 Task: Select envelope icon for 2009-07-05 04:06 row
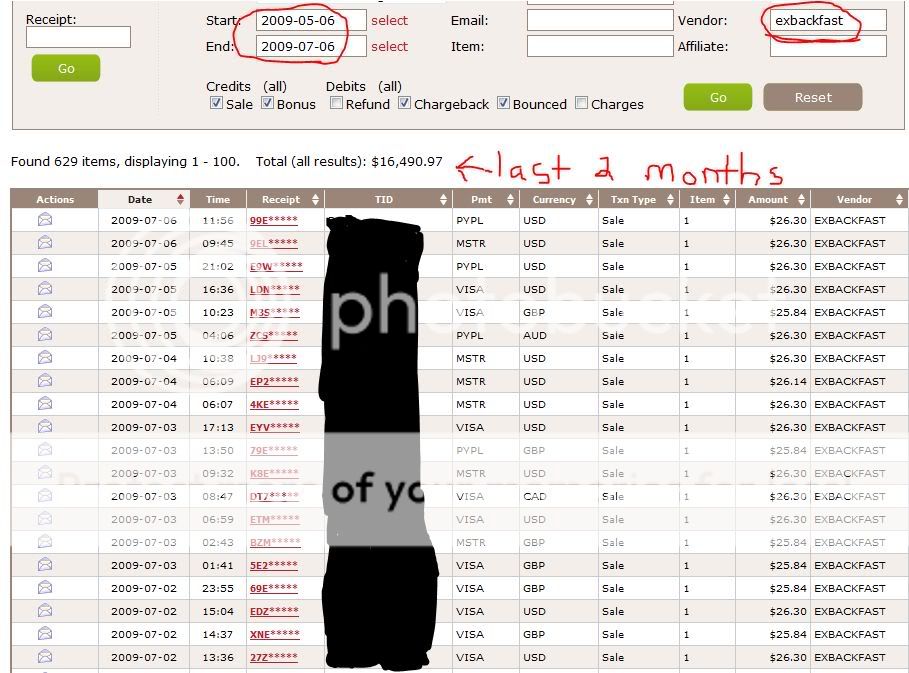[x=45, y=334]
